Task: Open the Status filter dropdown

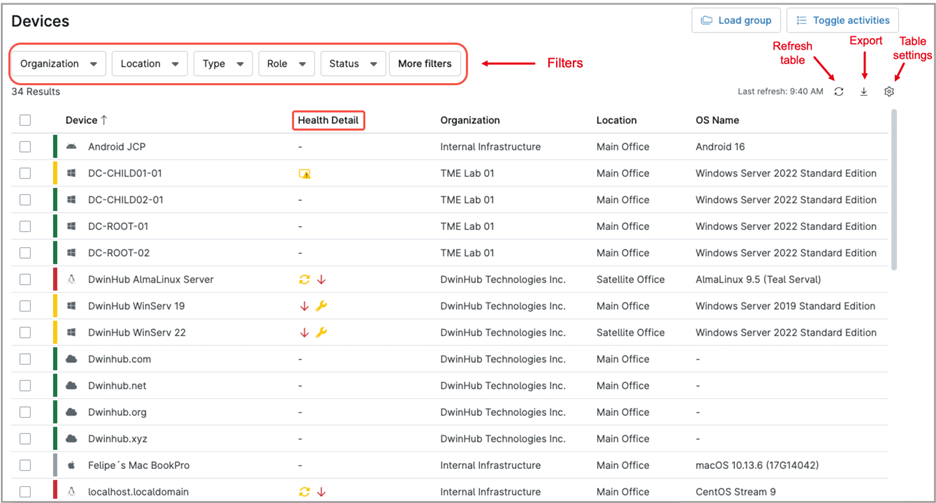Action: tap(352, 64)
